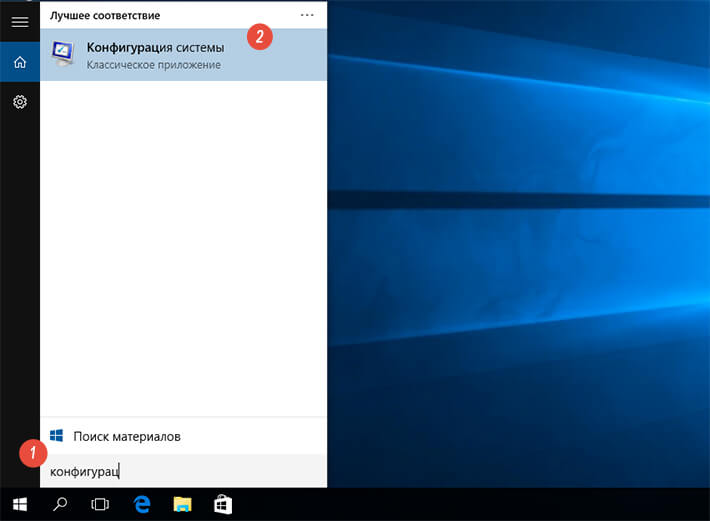The image size is (710, 521).
Task: Open Task View from the taskbar
Action: click(x=100, y=504)
